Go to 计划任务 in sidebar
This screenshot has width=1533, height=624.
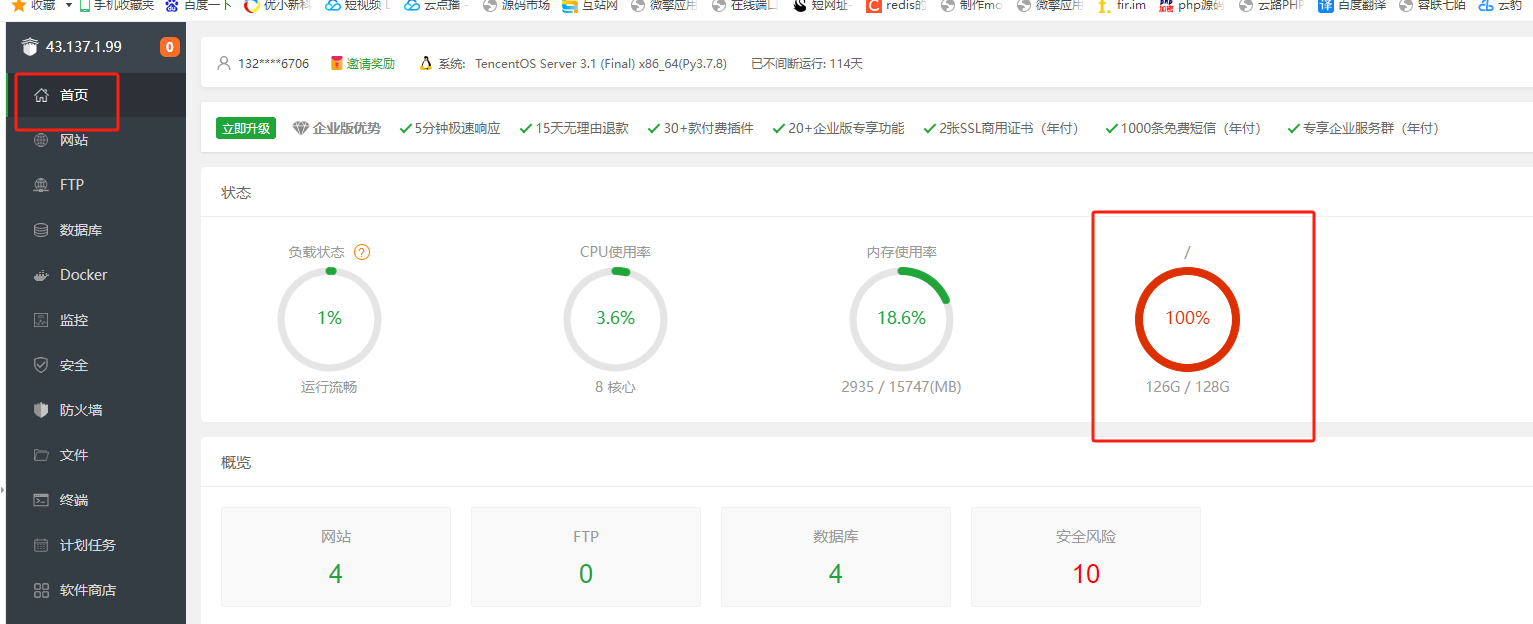point(87,545)
